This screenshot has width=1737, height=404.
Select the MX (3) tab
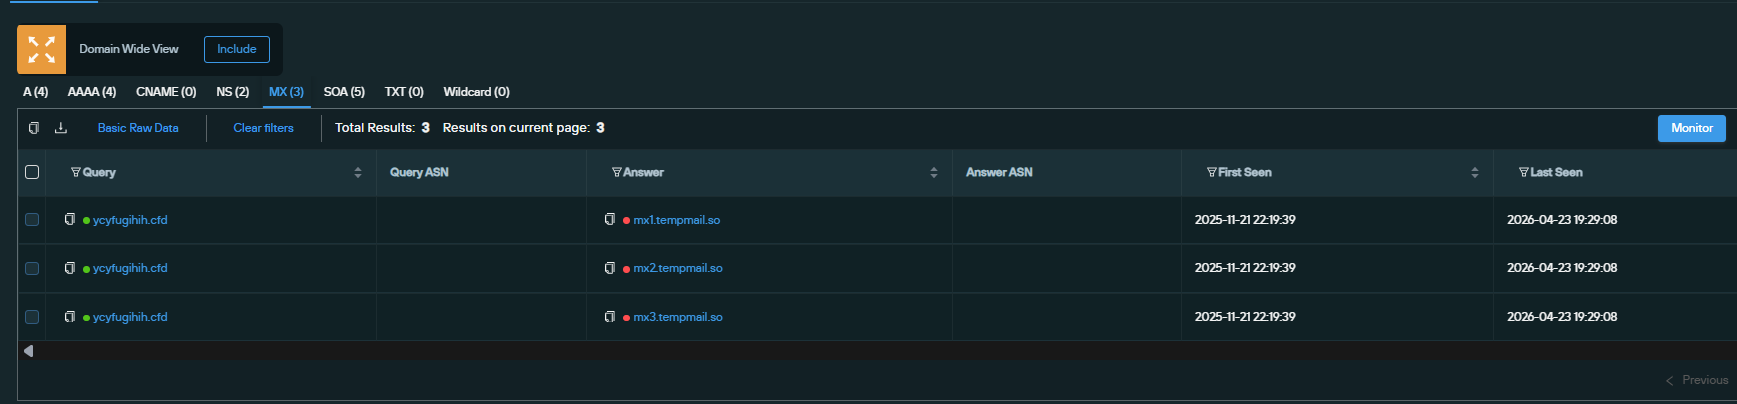(x=286, y=92)
